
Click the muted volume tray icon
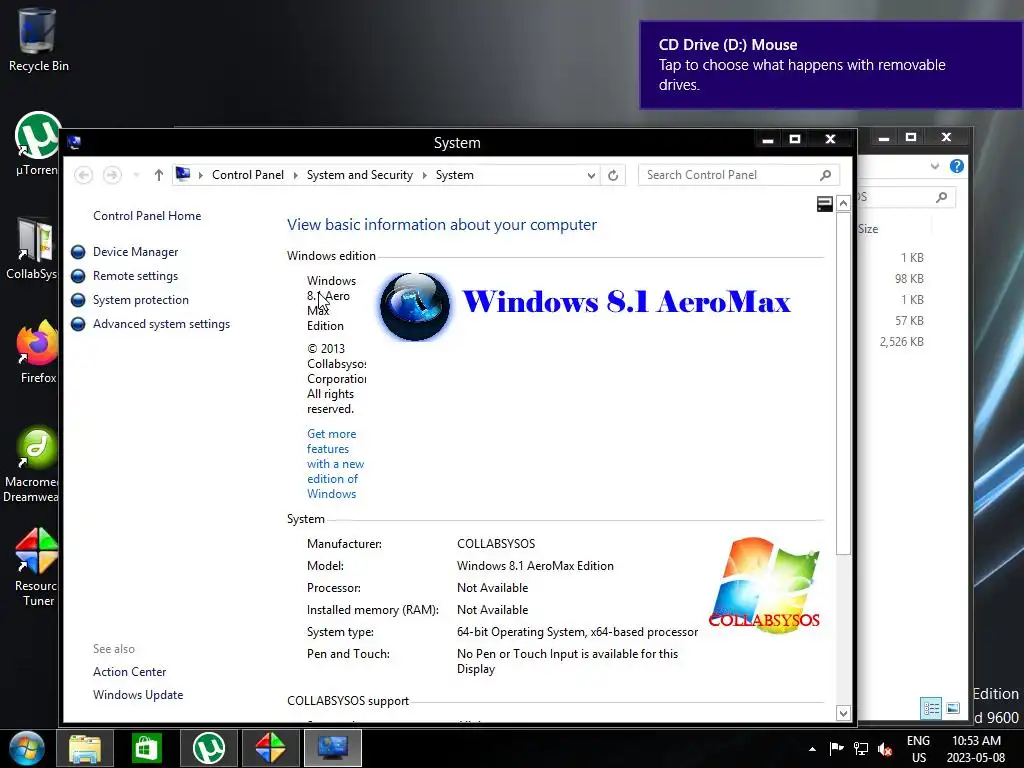(x=885, y=749)
